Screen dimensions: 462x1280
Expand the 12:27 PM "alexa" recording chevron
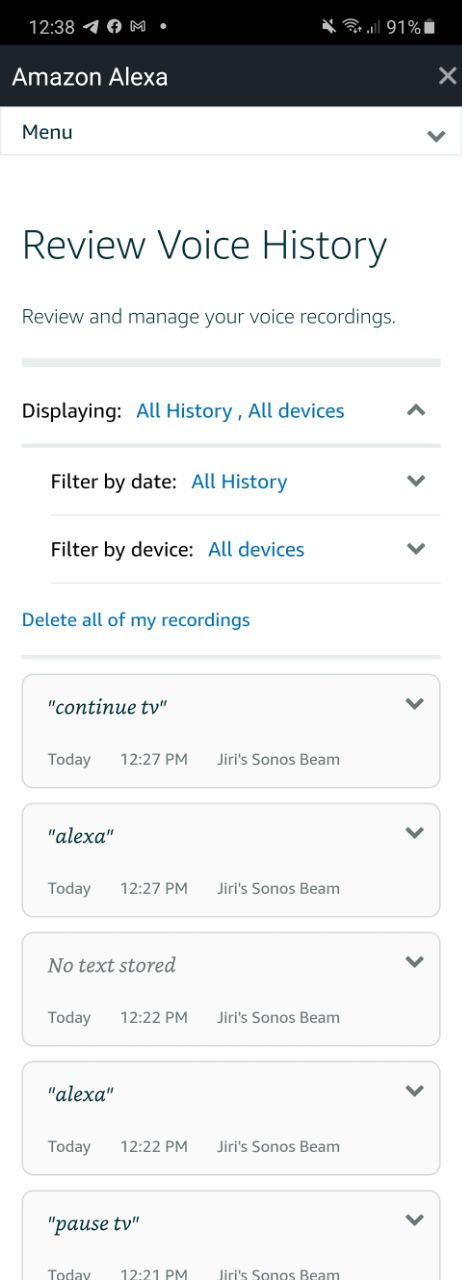[x=415, y=833]
